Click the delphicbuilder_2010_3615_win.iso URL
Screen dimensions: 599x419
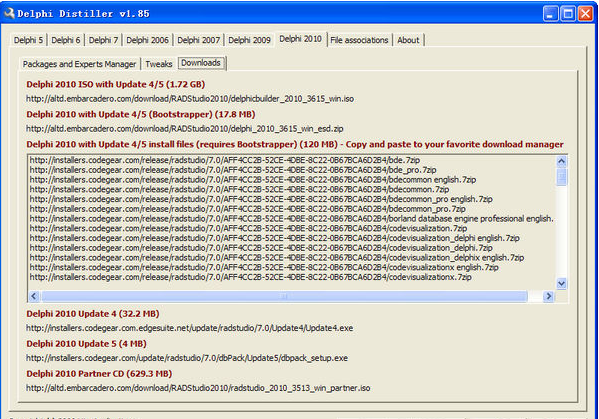coord(190,99)
